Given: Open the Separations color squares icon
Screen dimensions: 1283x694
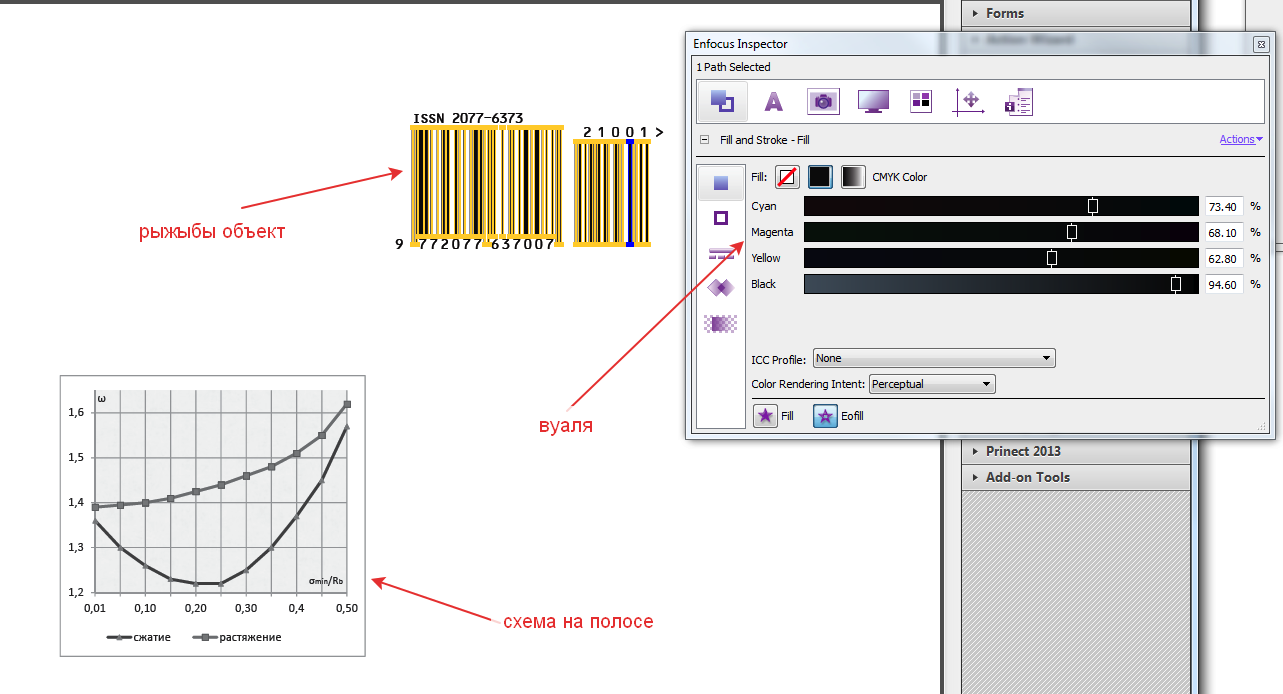Looking at the screenshot, I should click(x=921, y=101).
